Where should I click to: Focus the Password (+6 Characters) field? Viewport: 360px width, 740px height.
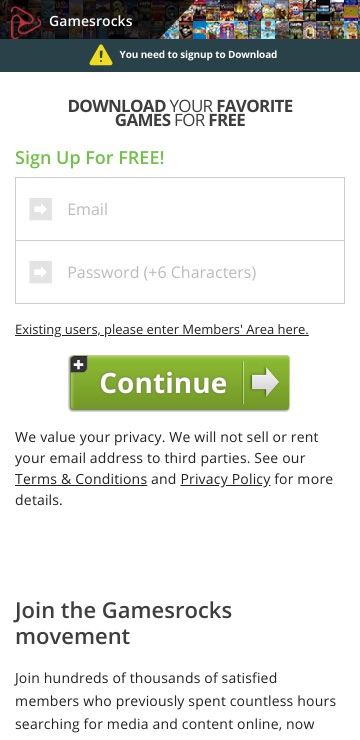tap(180, 272)
